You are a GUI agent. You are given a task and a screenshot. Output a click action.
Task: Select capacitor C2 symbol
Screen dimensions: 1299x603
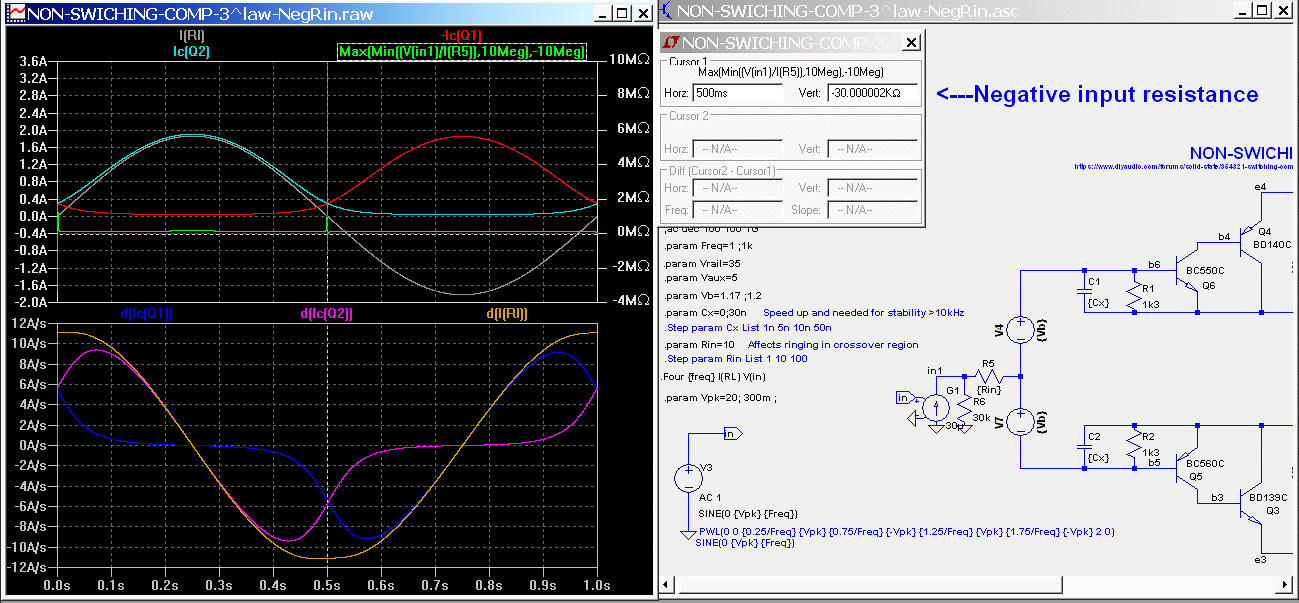coord(1085,447)
